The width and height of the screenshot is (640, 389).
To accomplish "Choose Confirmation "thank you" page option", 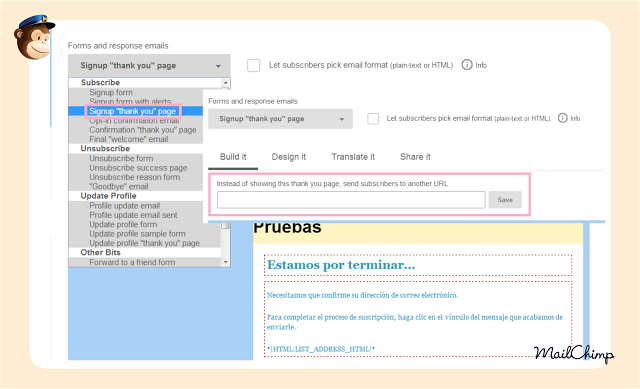I will [x=143, y=130].
